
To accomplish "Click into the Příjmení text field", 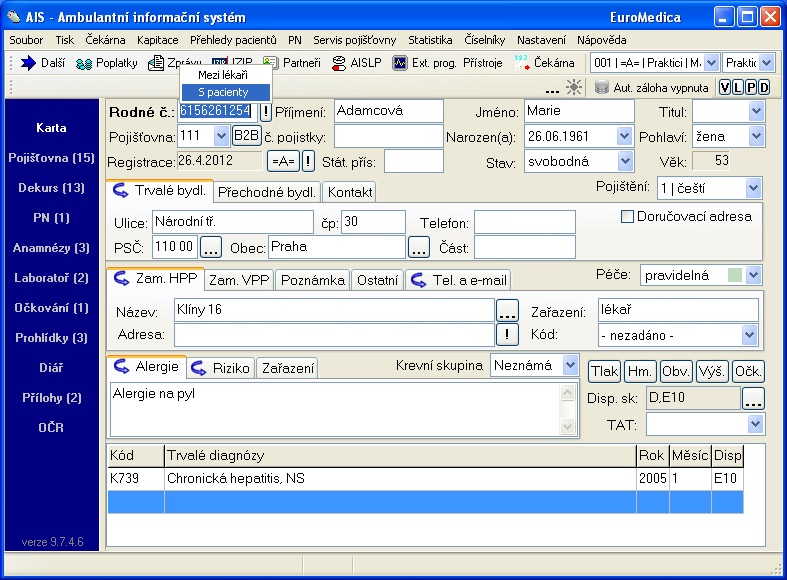I will click(x=388, y=111).
